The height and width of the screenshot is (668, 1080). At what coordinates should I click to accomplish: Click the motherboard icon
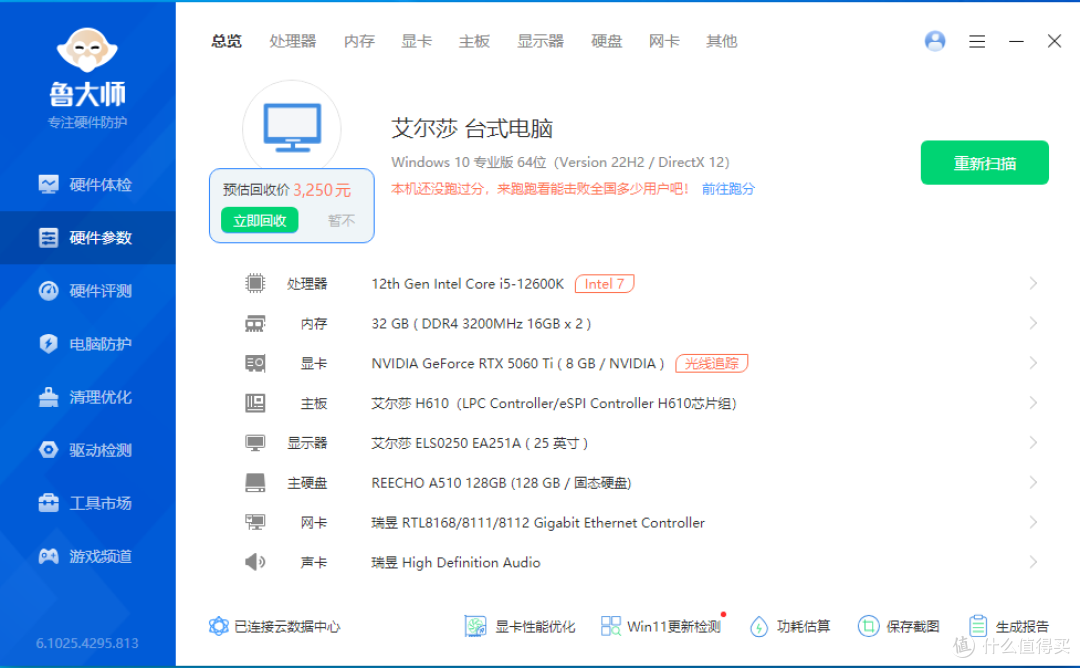click(255, 403)
